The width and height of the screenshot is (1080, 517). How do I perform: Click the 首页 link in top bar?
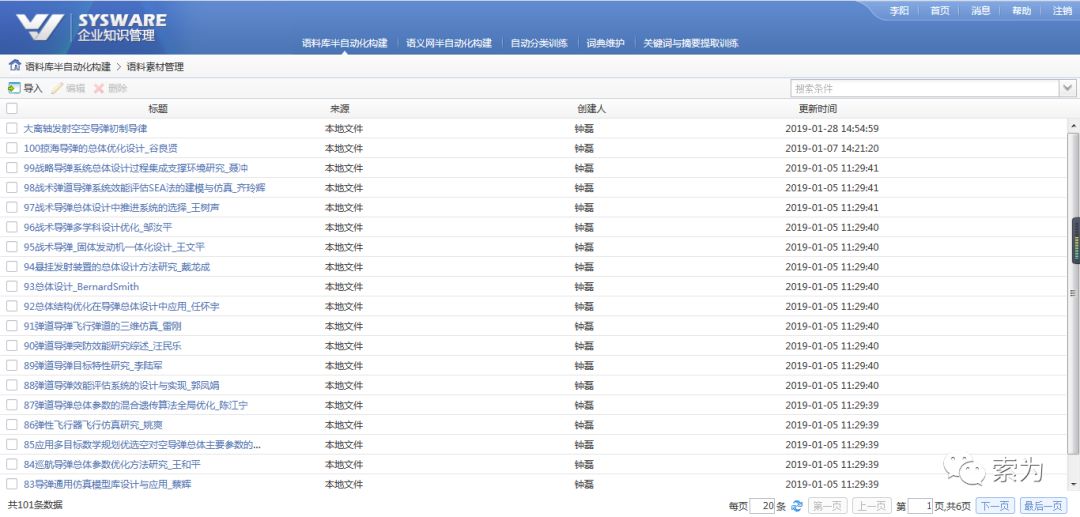point(939,10)
